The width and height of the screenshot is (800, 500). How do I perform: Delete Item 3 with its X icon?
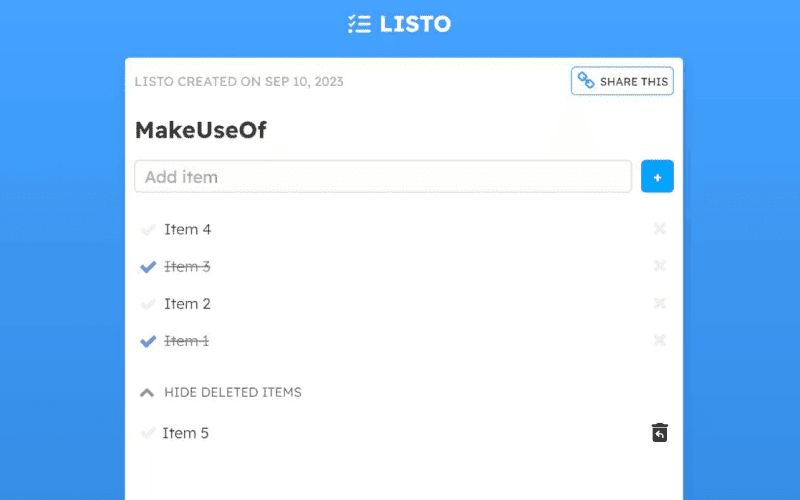pyautogui.click(x=659, y=266)
